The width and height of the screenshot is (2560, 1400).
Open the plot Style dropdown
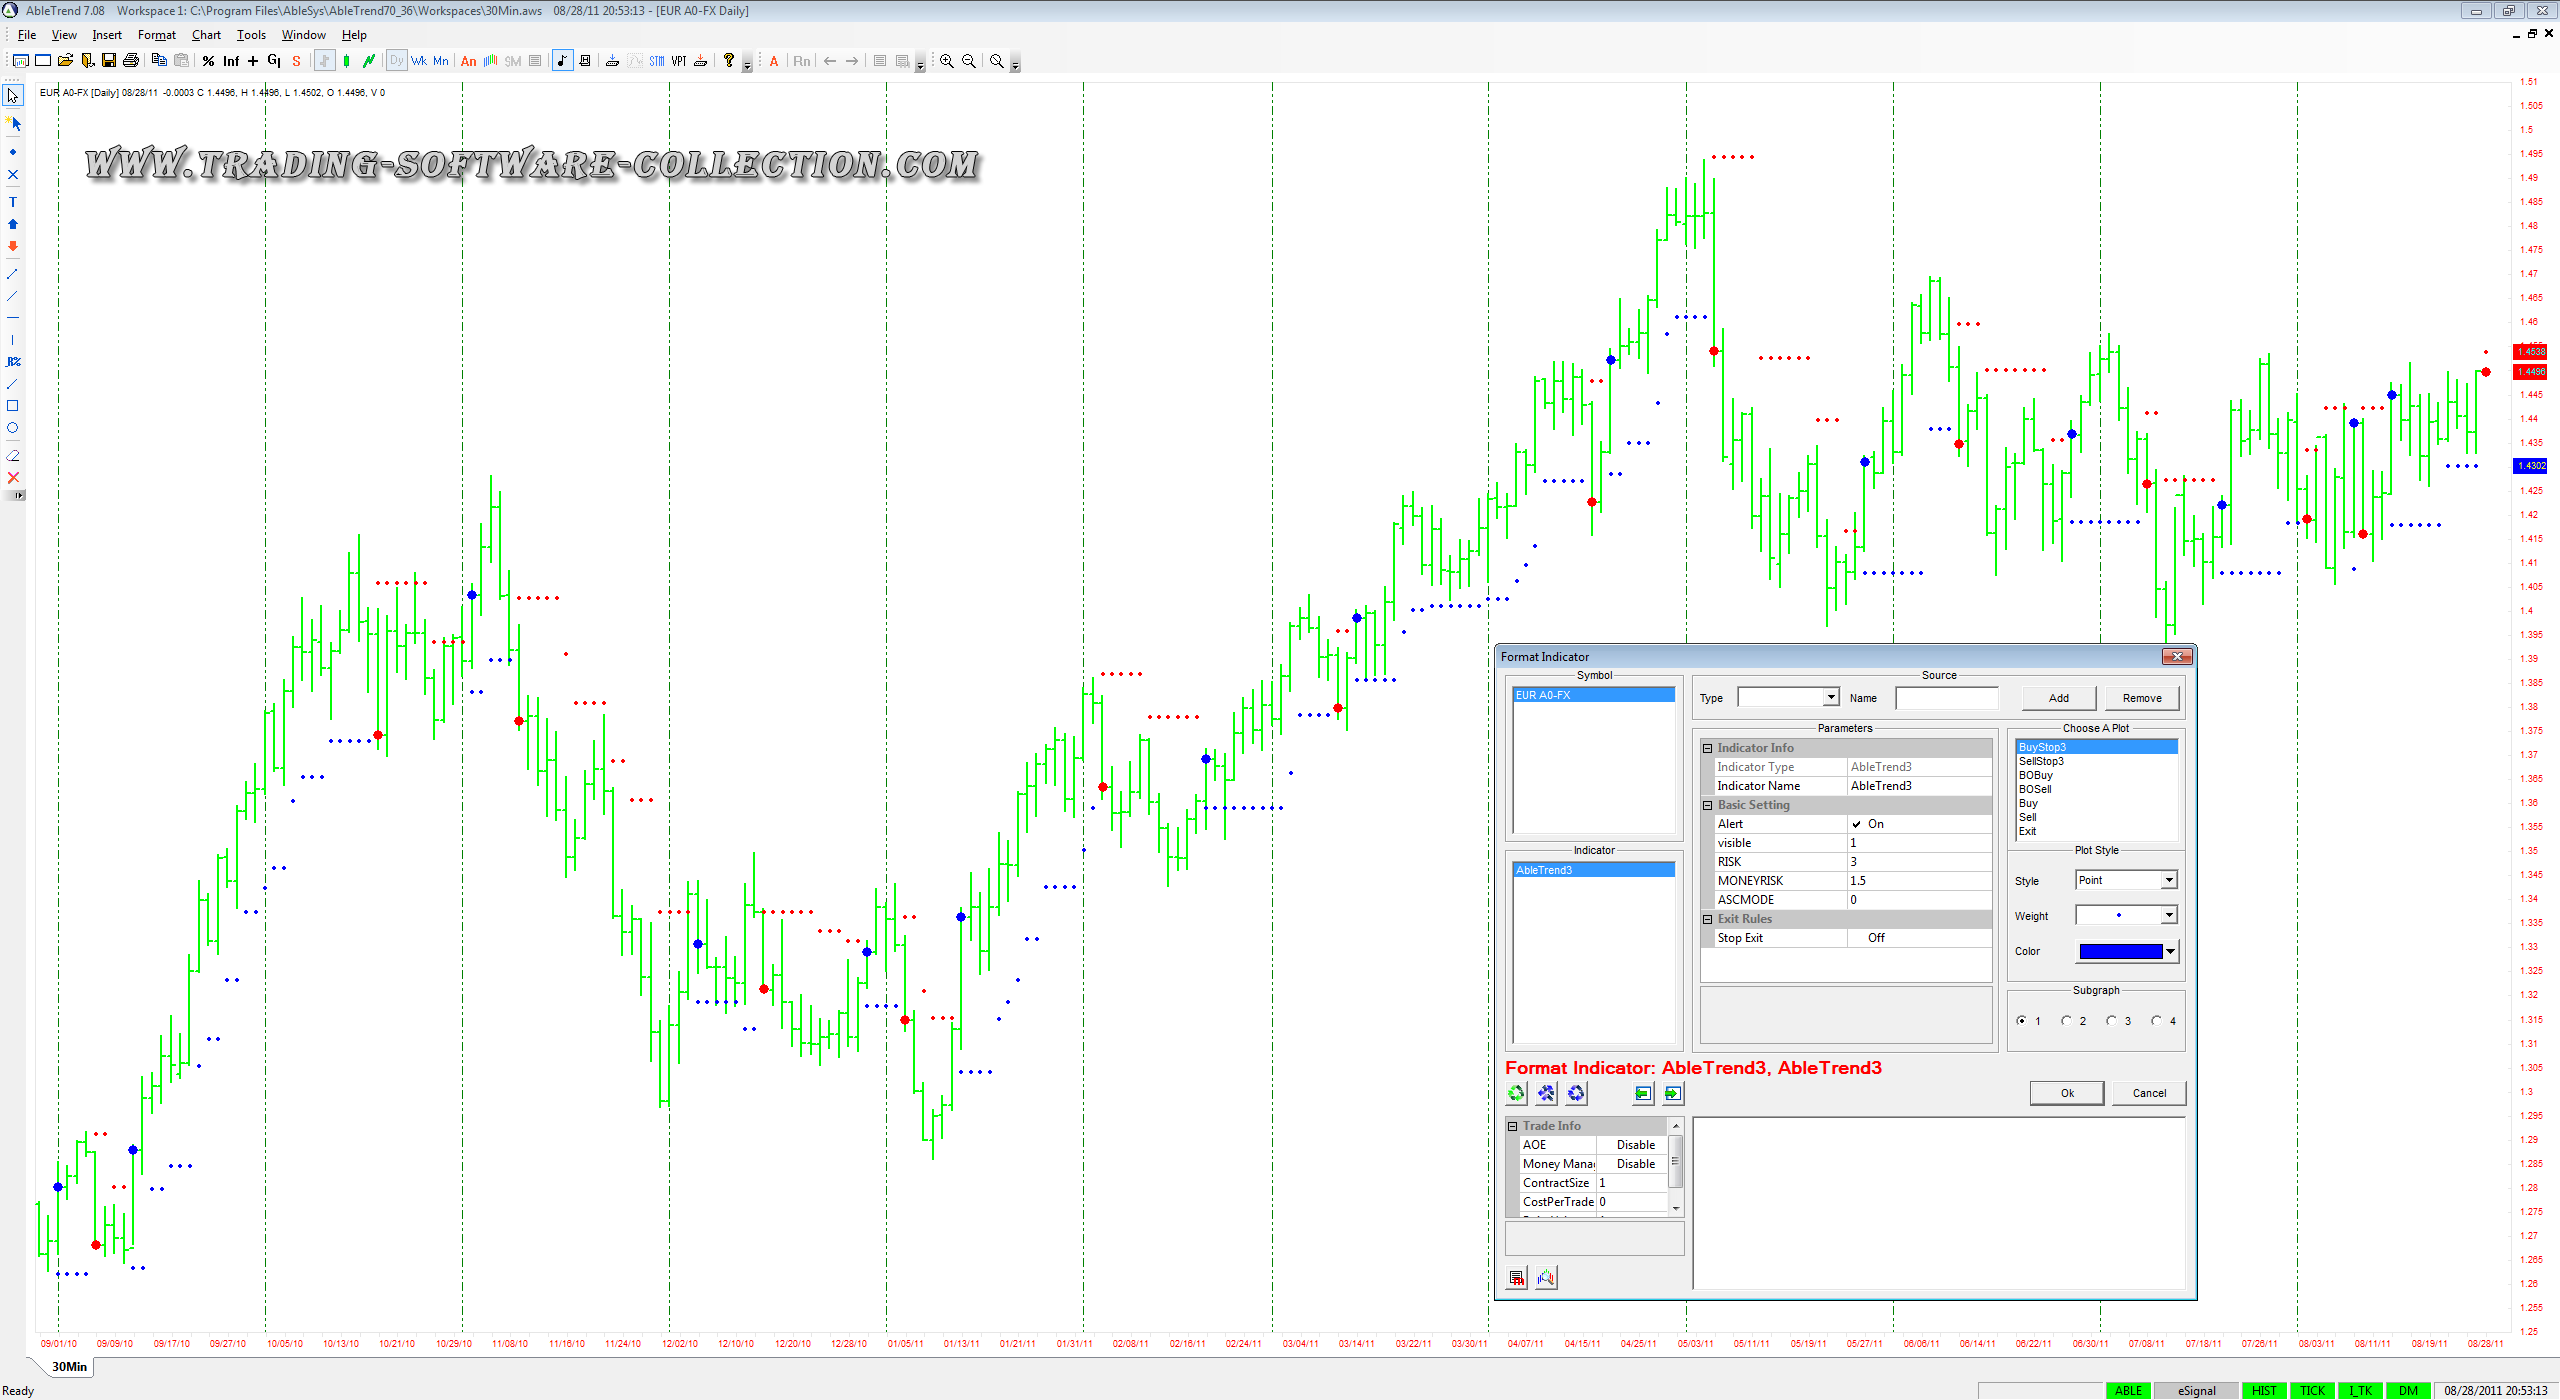point(2169,880)
